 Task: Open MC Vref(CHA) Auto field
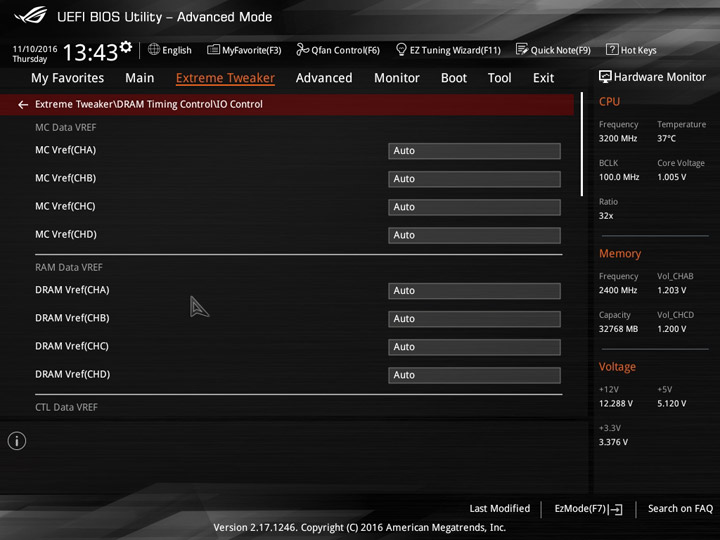coord(474,151)
